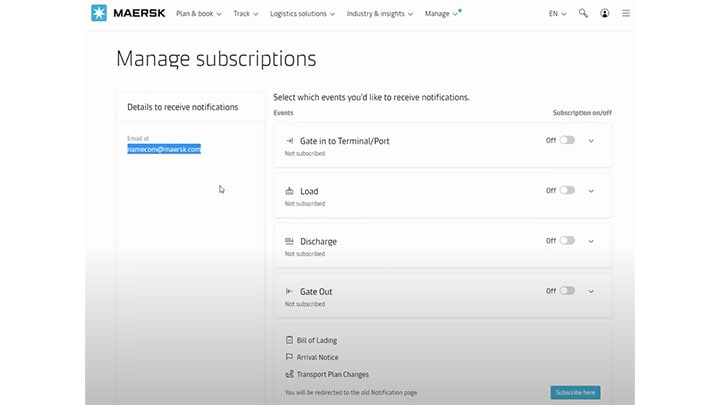Click the Subscribe here button
Screen dimensions: 720x405
[575, 392]
